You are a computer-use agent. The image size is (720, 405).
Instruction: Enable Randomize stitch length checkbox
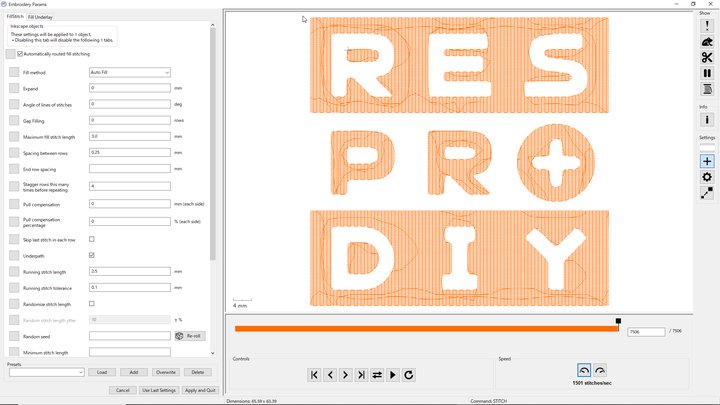92,304
